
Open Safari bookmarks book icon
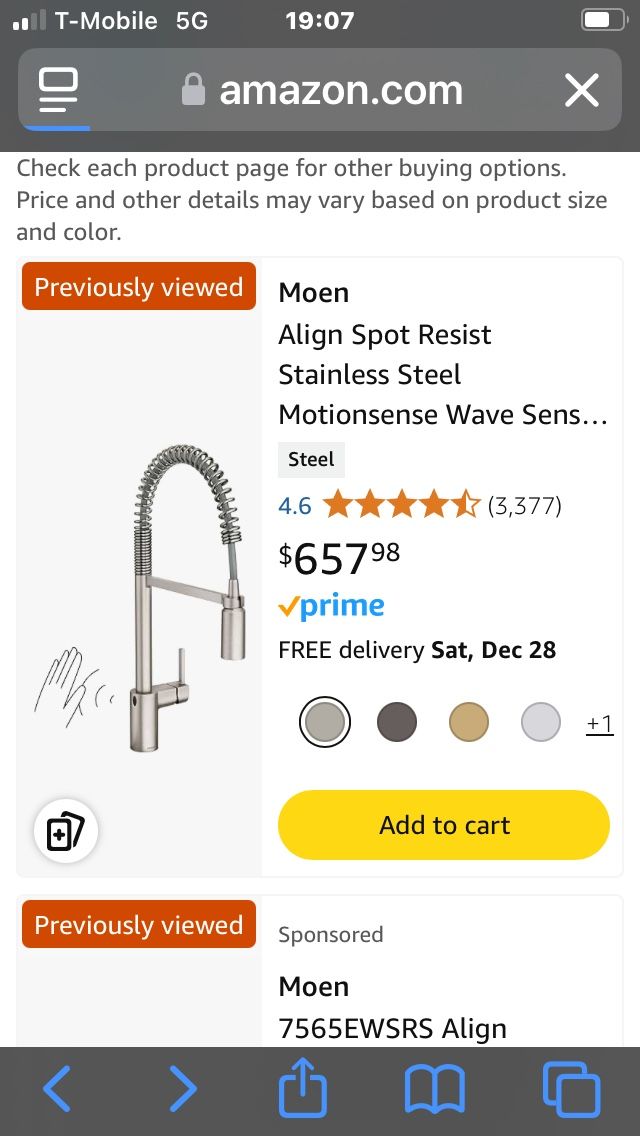point(434,1089)
